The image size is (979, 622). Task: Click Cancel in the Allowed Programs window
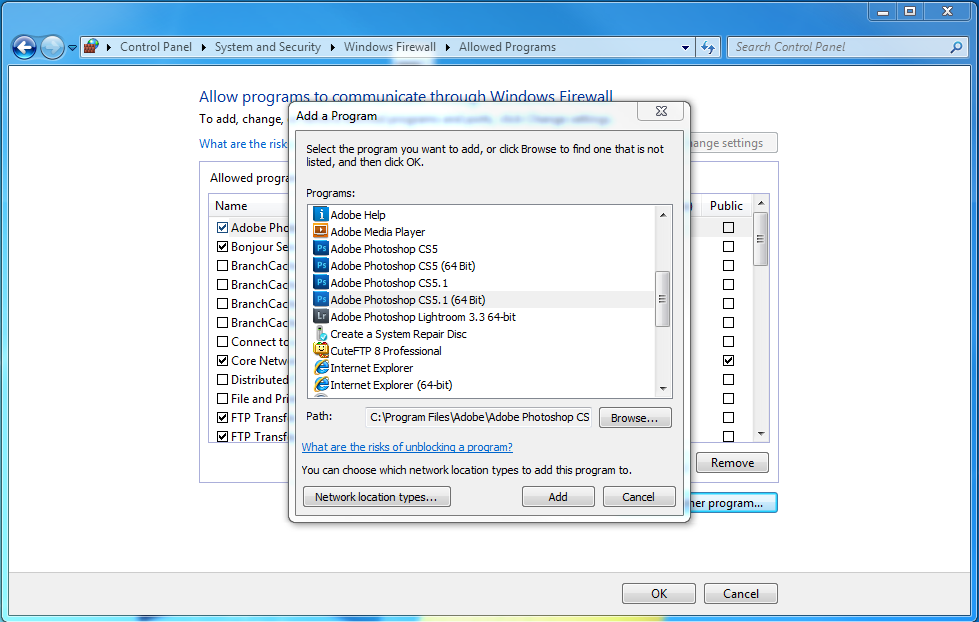pos(740,594)
